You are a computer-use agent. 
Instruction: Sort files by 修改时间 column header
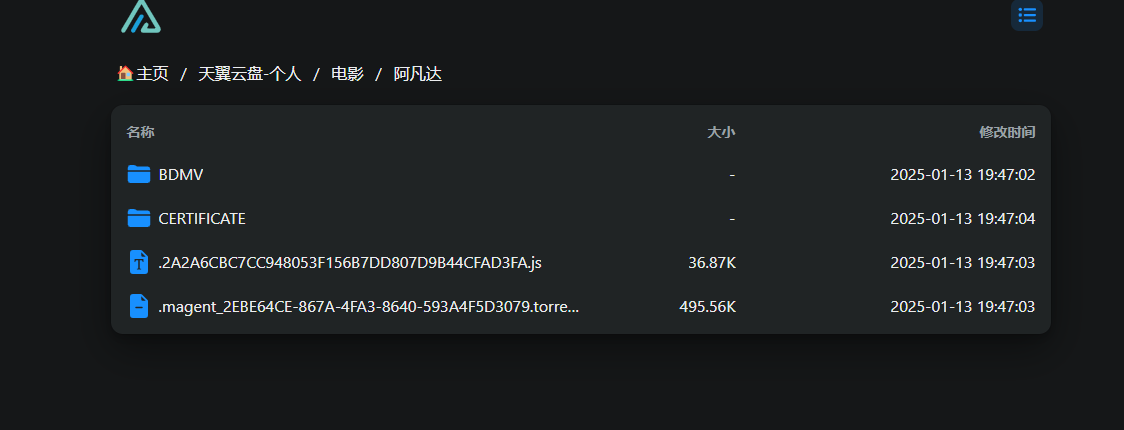click(1007, 132)
